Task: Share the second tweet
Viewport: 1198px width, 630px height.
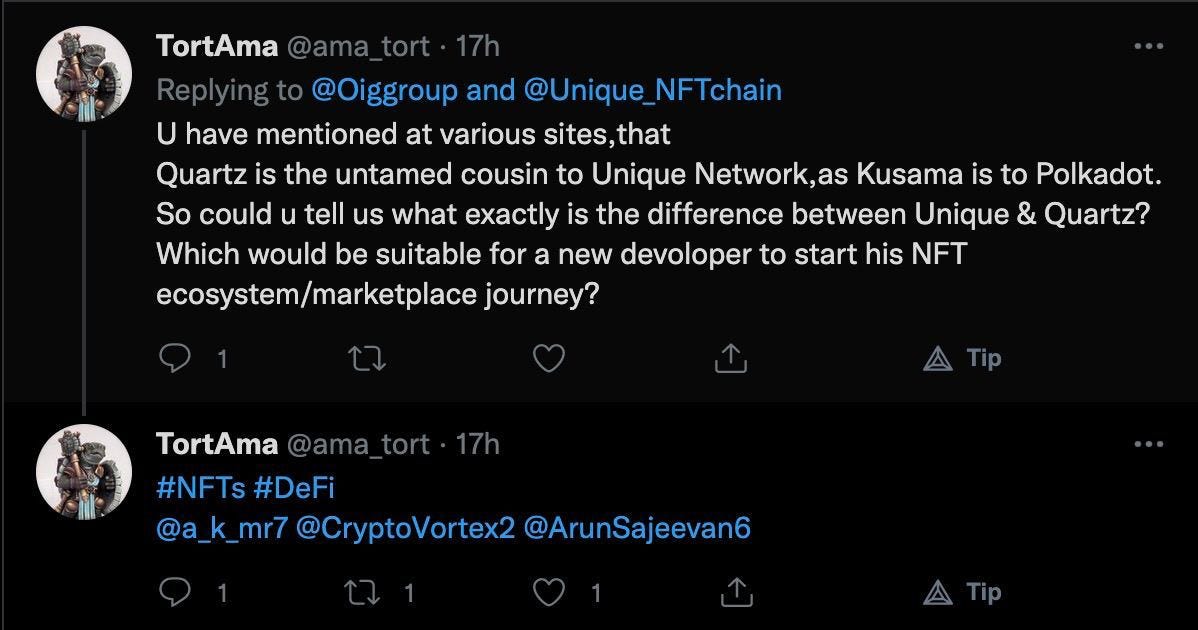Action: tap(737, 592)
